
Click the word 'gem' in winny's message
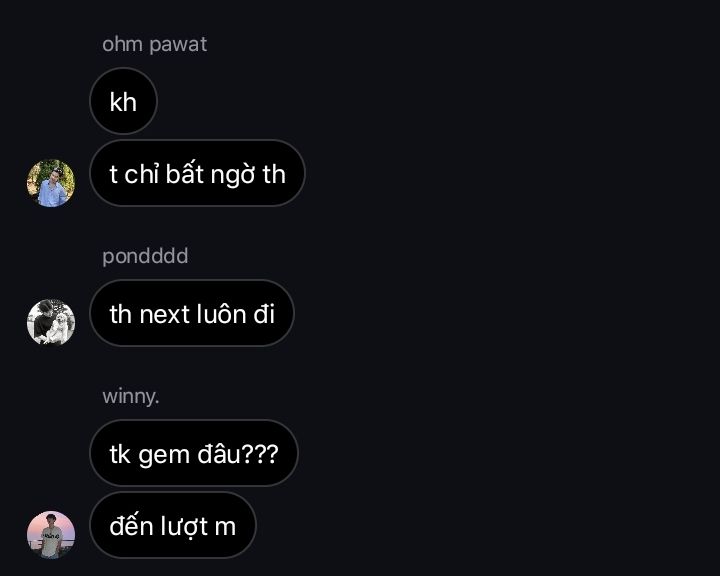164,456
